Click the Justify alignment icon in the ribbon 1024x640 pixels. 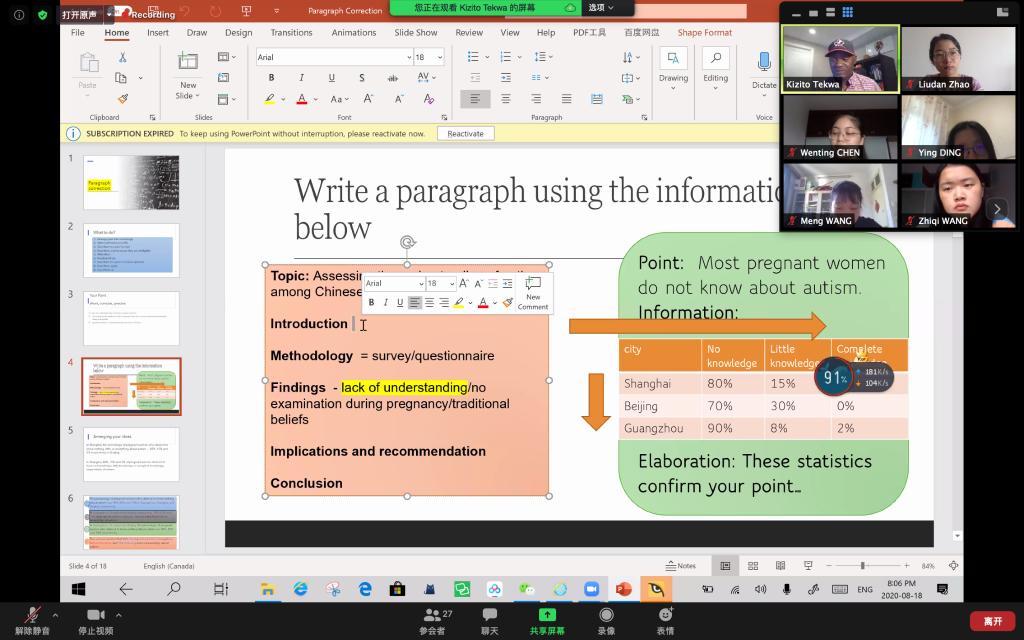[x=566, y=99]
